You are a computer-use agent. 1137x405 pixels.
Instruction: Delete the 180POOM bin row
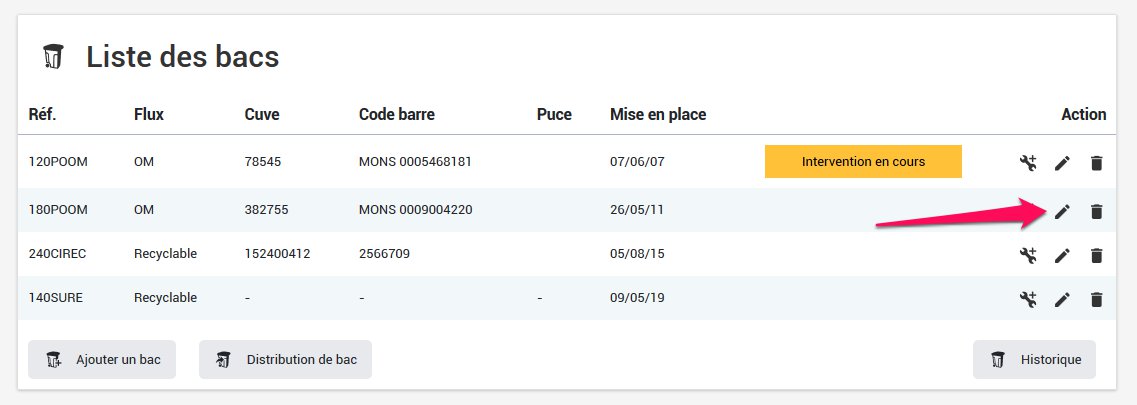(1096, 211)
